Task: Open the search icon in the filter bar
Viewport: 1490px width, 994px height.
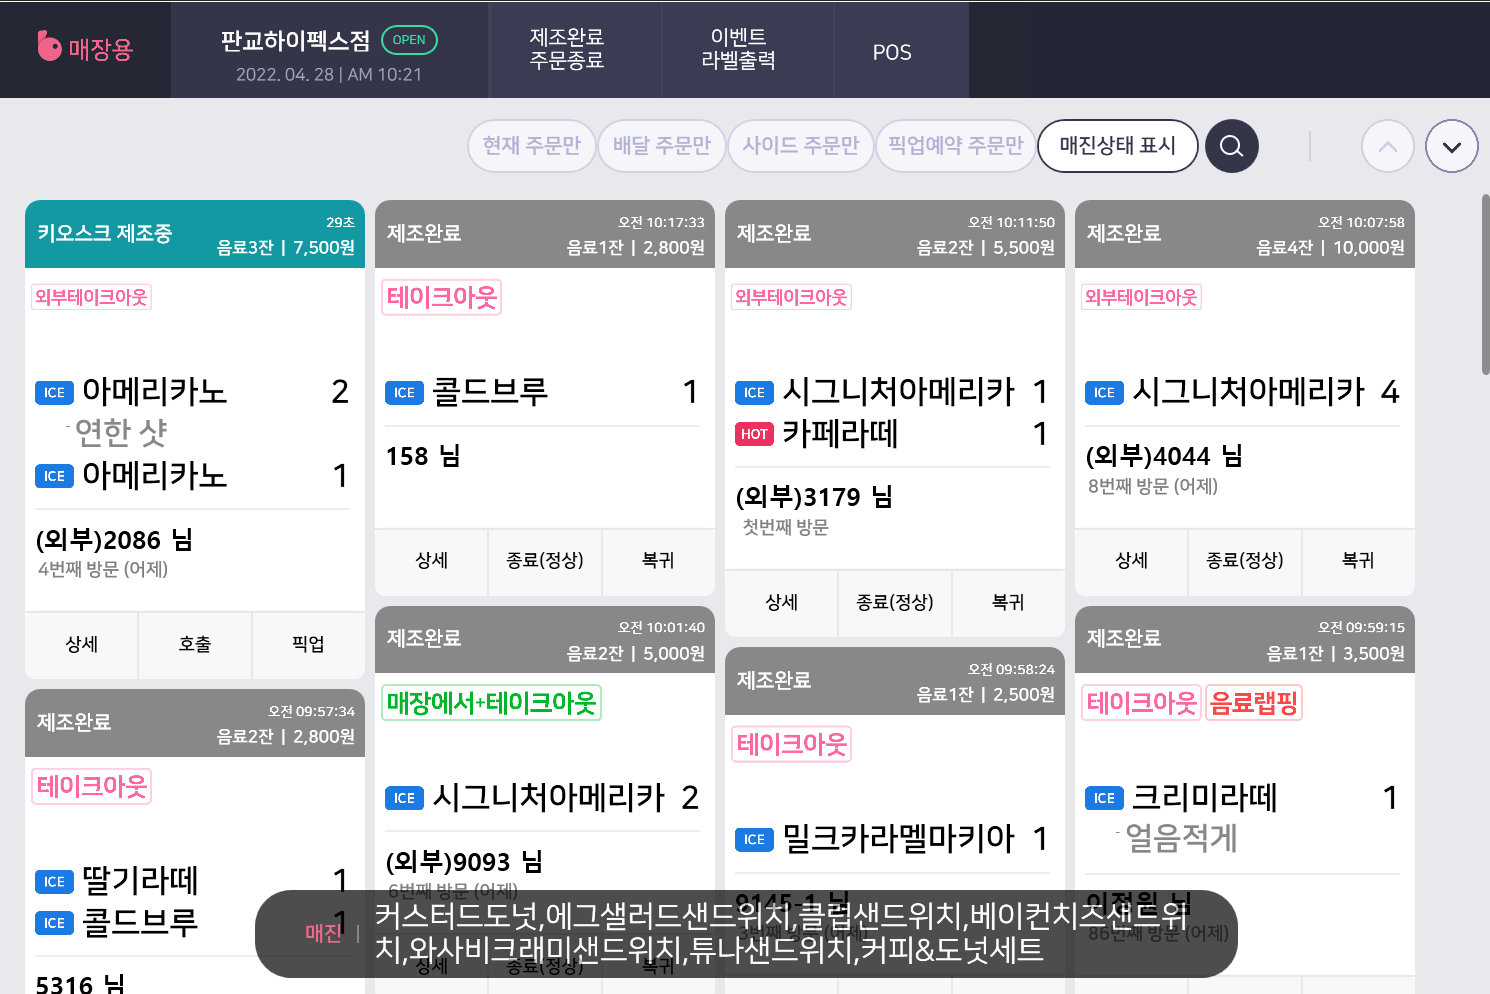Action: pos(1231,146)
